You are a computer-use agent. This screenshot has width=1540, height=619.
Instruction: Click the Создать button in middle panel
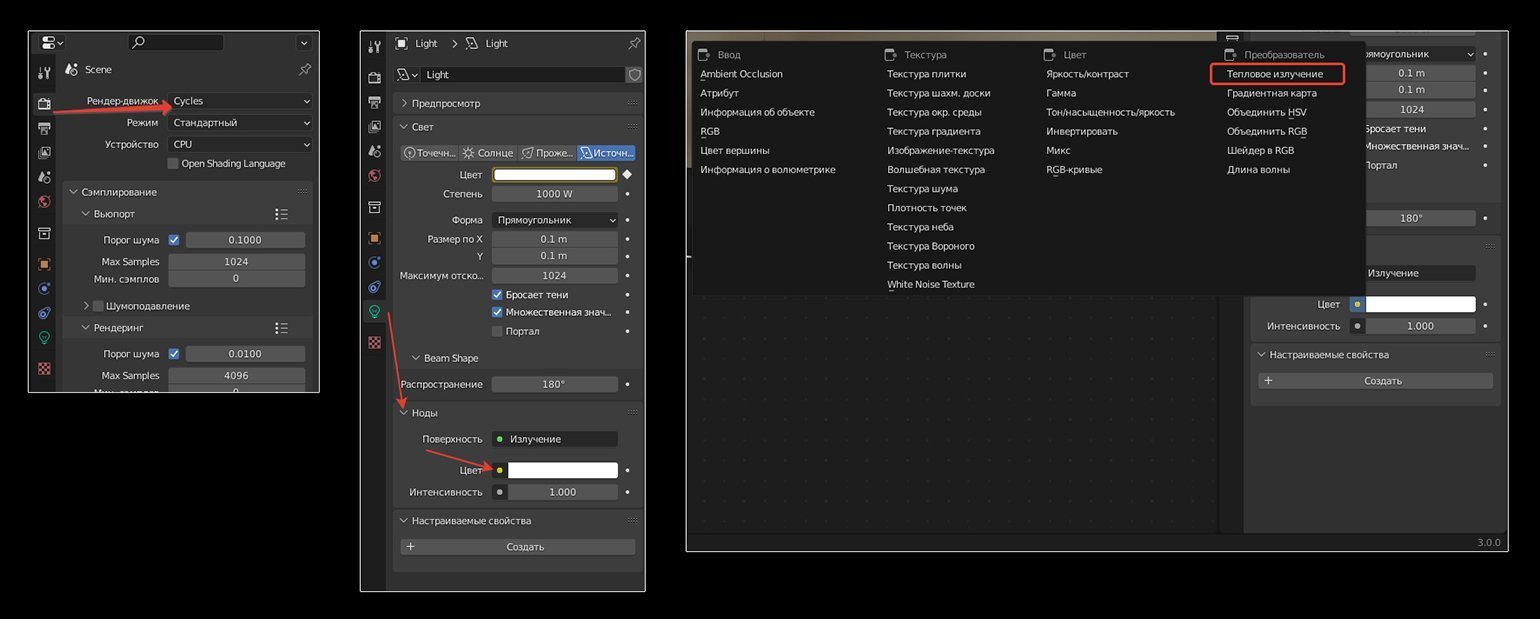coord(518,547)
